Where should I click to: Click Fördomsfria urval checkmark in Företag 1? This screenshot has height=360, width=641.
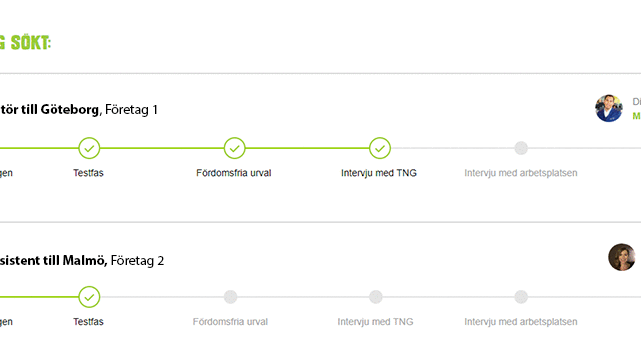point(235,148)
